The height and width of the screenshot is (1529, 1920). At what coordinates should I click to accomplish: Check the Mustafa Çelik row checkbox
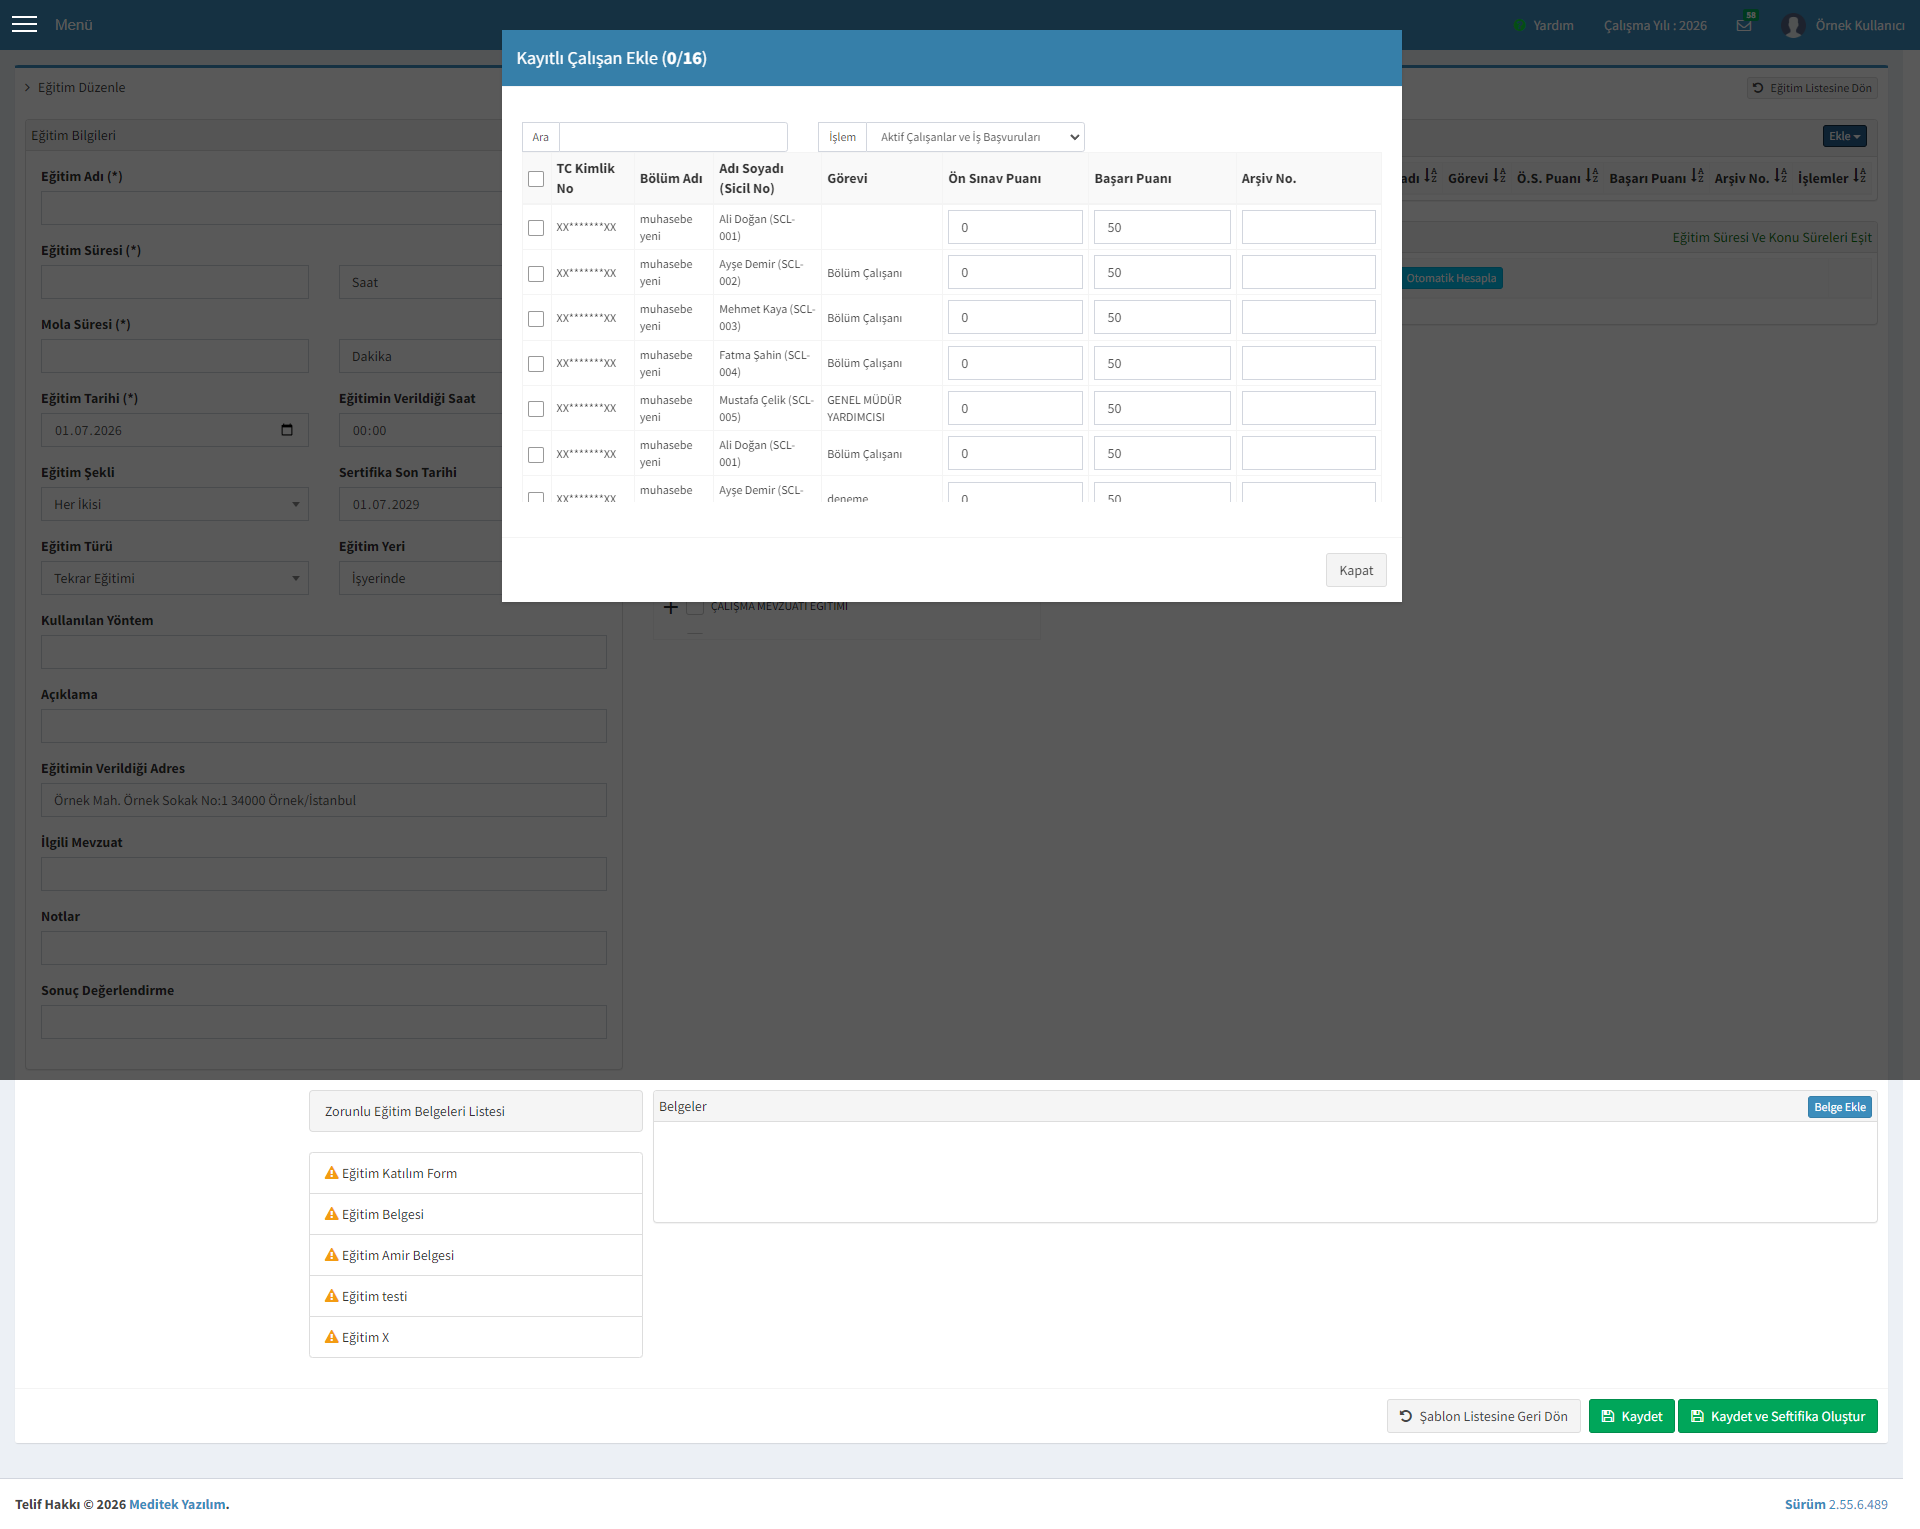[x=536, y=409]
